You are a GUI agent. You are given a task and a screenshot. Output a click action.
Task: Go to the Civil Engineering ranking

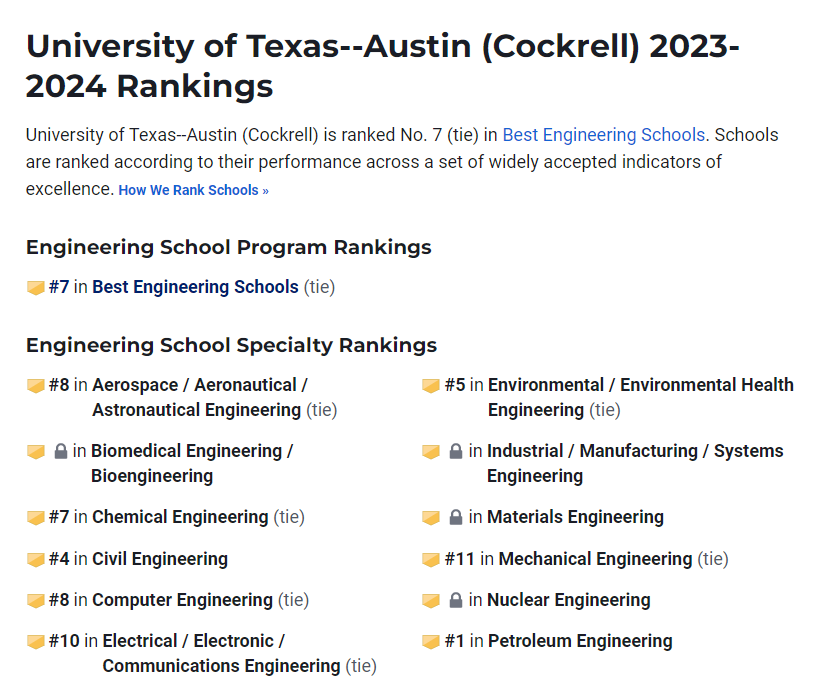pyautogui.click(x=160, y=559)
